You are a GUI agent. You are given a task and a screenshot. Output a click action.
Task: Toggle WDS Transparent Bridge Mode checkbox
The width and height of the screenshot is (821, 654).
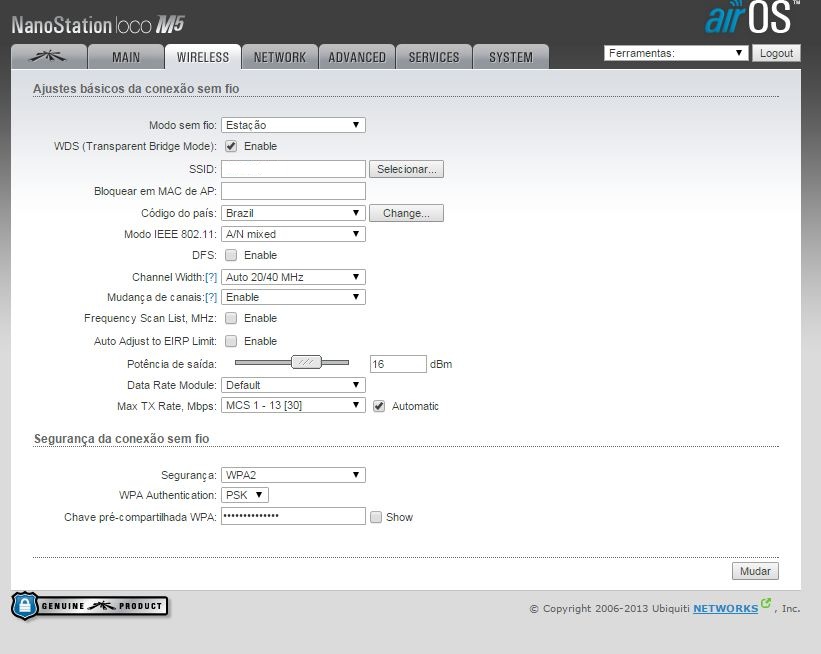click(x=231, y=146)
